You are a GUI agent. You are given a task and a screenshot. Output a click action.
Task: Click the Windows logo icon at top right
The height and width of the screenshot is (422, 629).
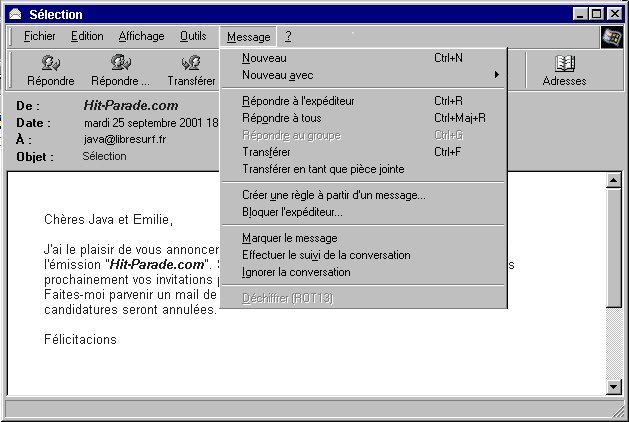point(611,37)
